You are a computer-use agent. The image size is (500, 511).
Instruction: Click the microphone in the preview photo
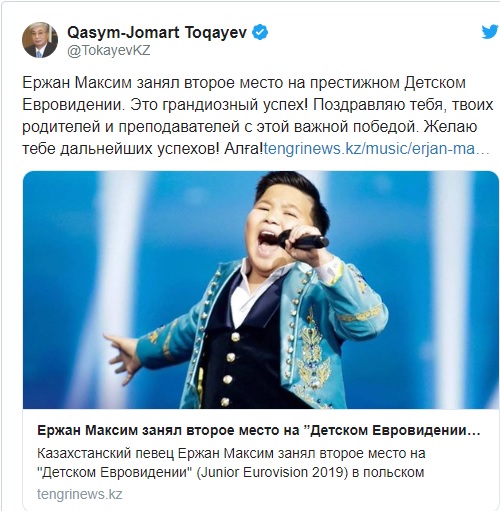tap(303, 239)
